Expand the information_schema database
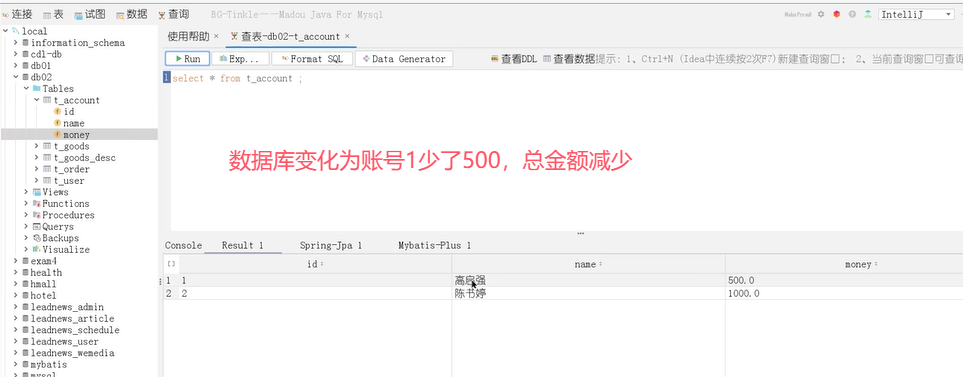Viewport: 963px width, 377px height. [x=15, y=43]
